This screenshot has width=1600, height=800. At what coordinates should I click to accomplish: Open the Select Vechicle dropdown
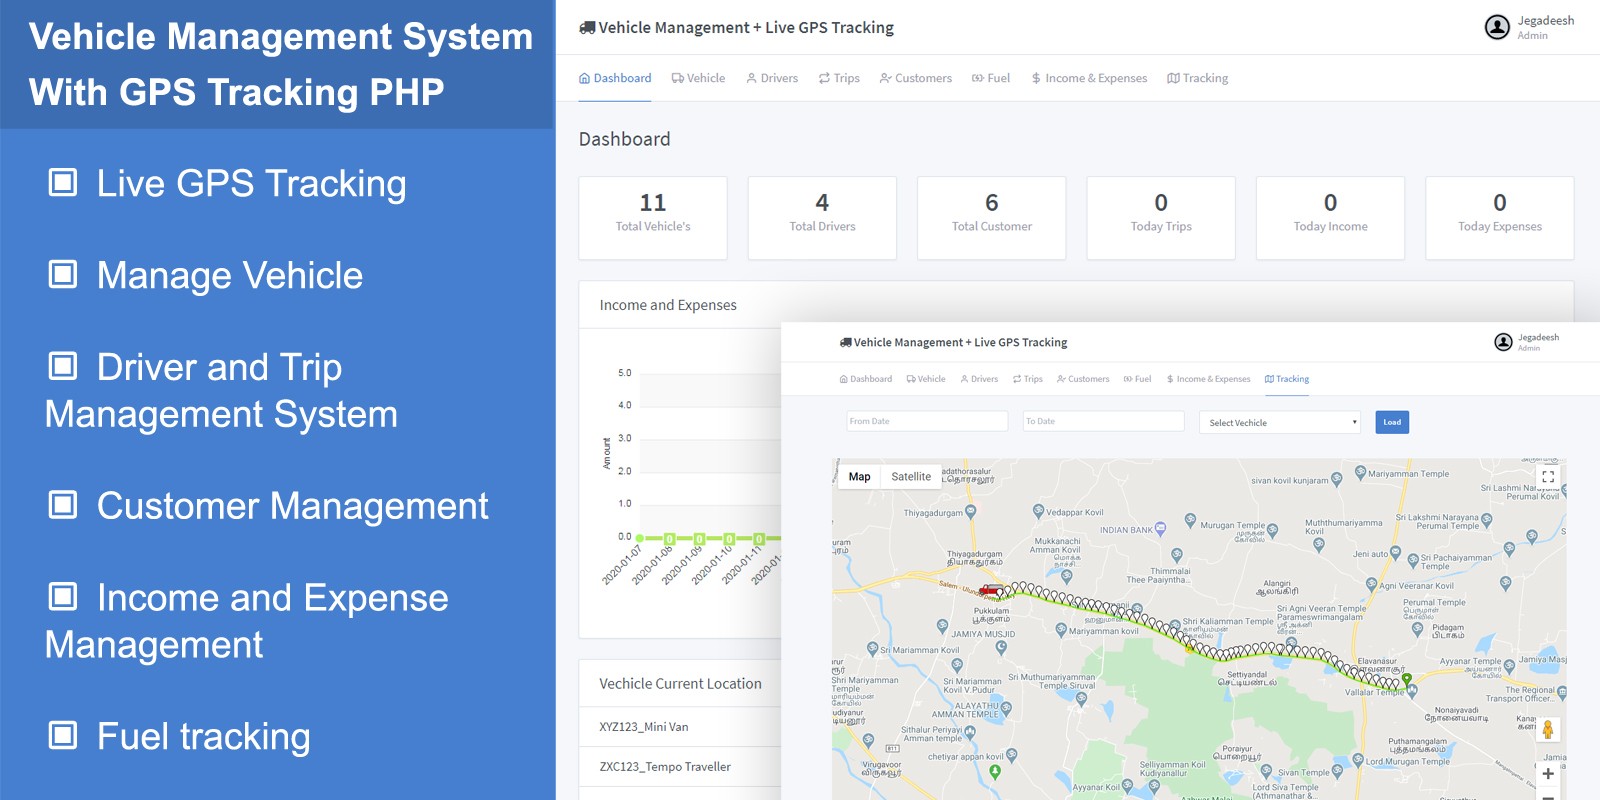click(x=1280, y=423)
